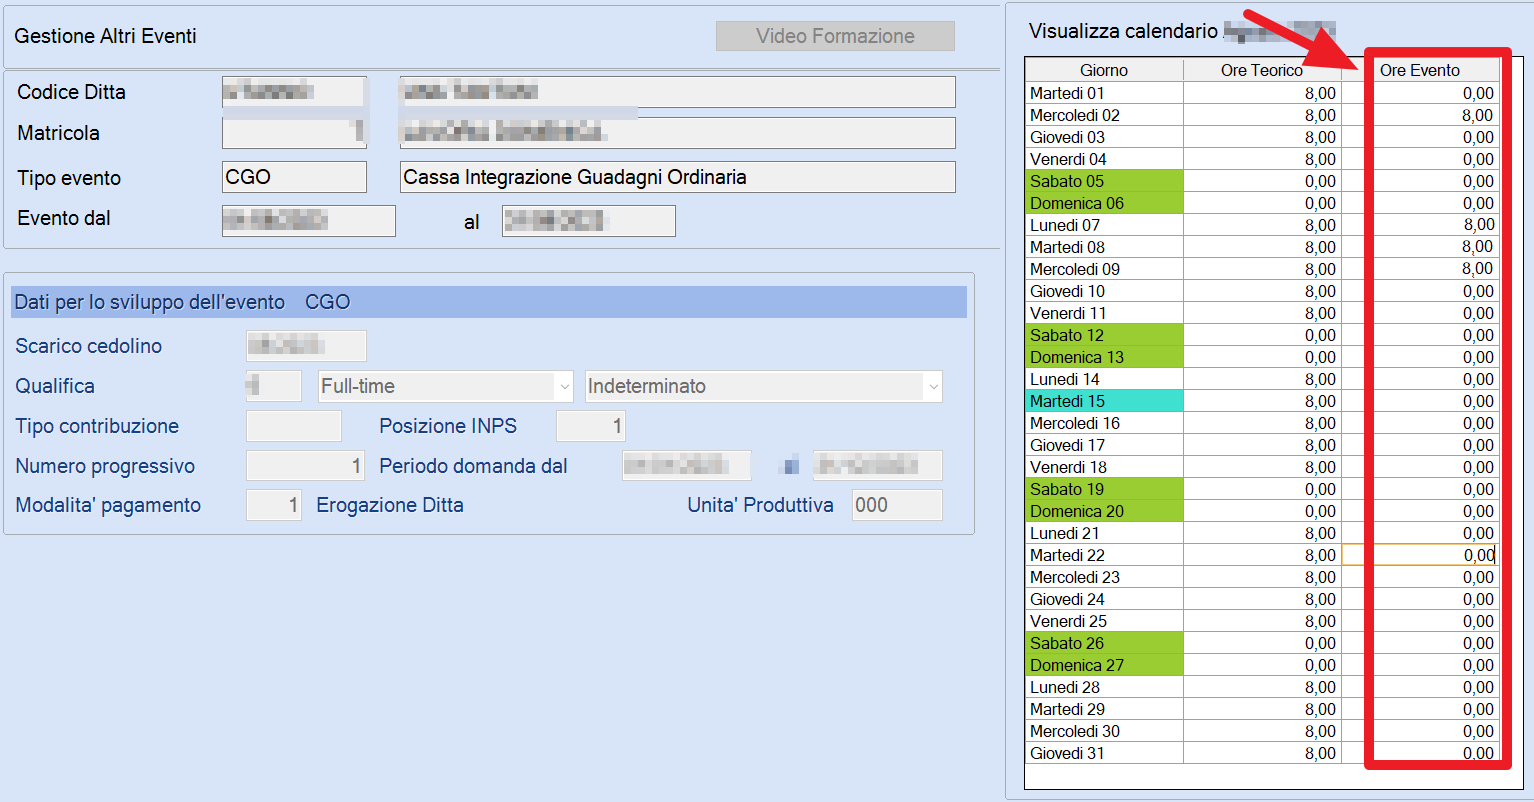Click Ore Teorico cell for Giovedi 03

coord(1262,137)
